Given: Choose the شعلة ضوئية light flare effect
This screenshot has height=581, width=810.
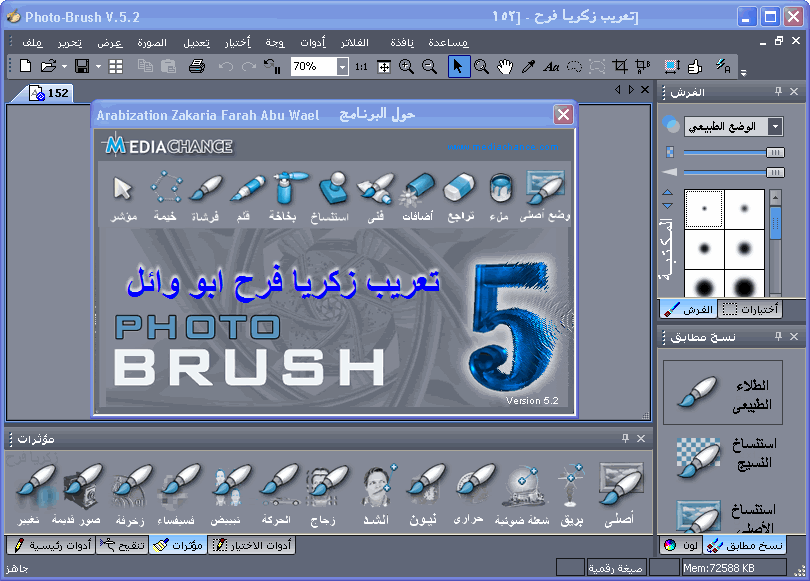Looking at the screenshot, I should pyautogui.click(x=523, y=493).
